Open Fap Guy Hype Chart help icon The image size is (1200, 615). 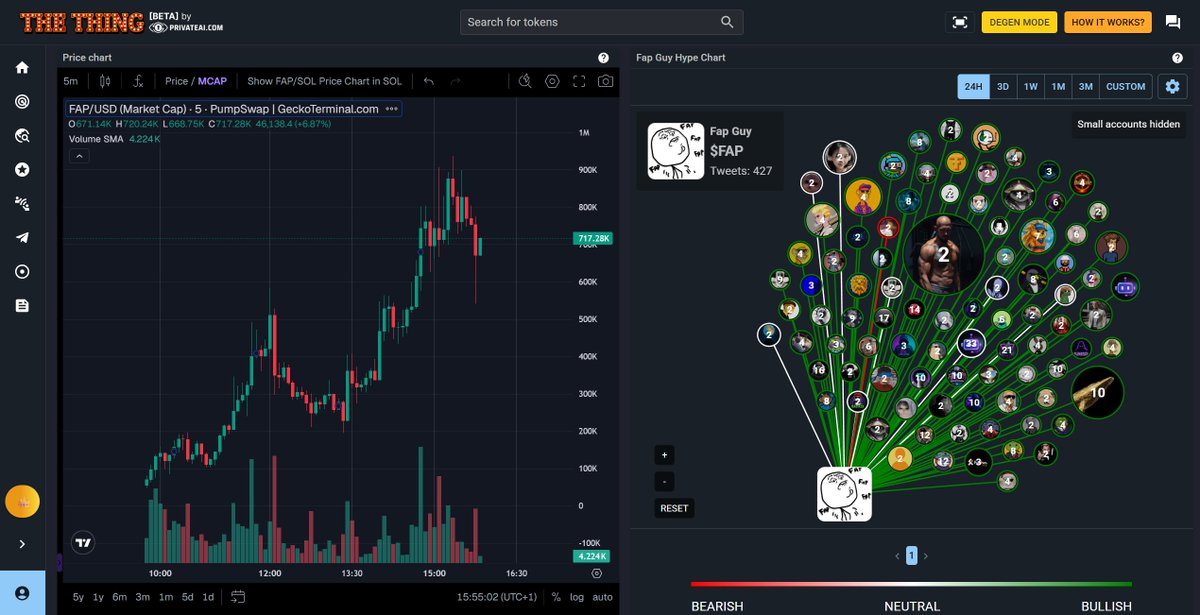click(x=1177, y=58)
